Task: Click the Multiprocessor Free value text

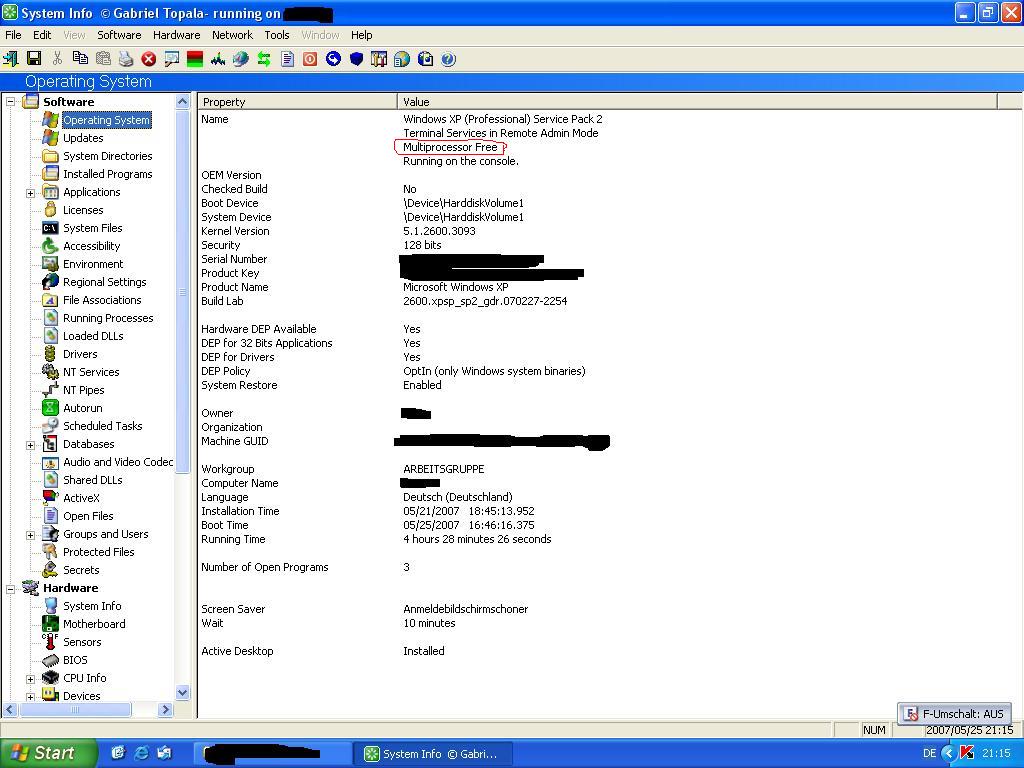Action: pyautogui.click(x=450, y=147)
